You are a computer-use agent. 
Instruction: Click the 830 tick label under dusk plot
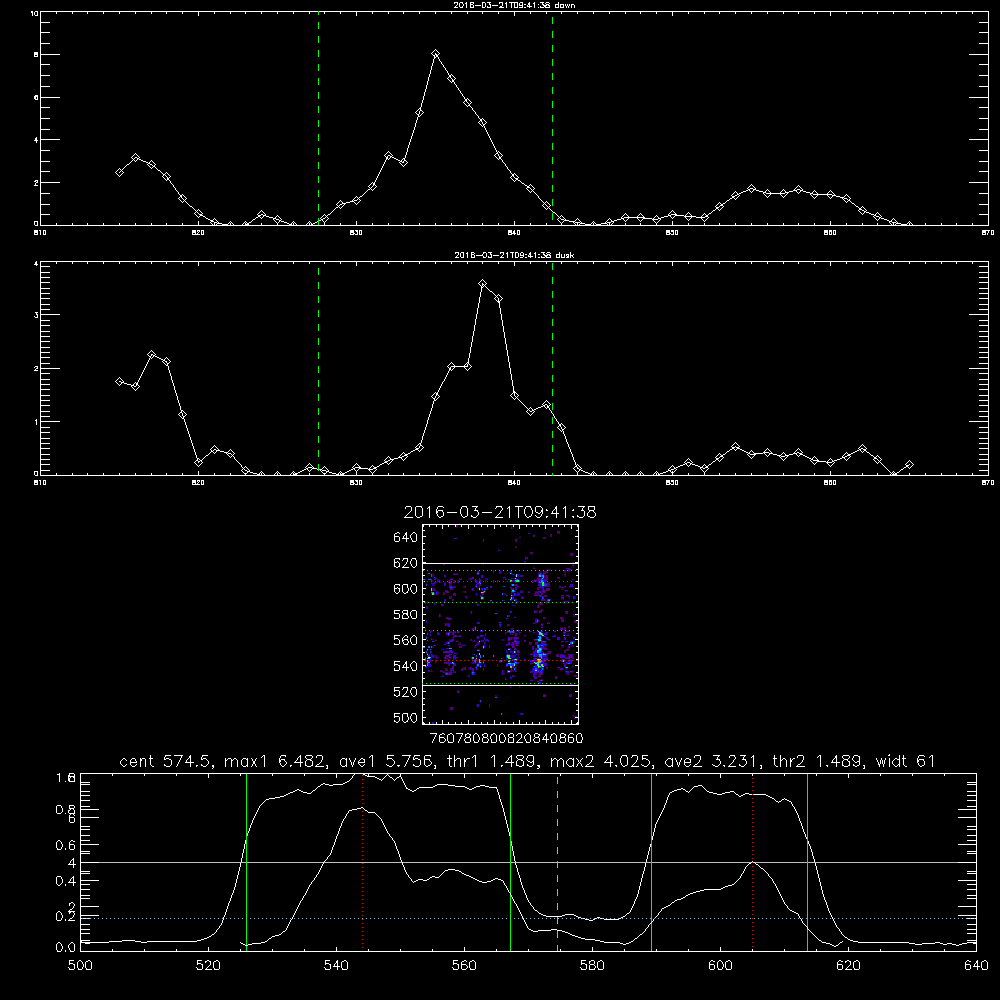pos(356,483)
